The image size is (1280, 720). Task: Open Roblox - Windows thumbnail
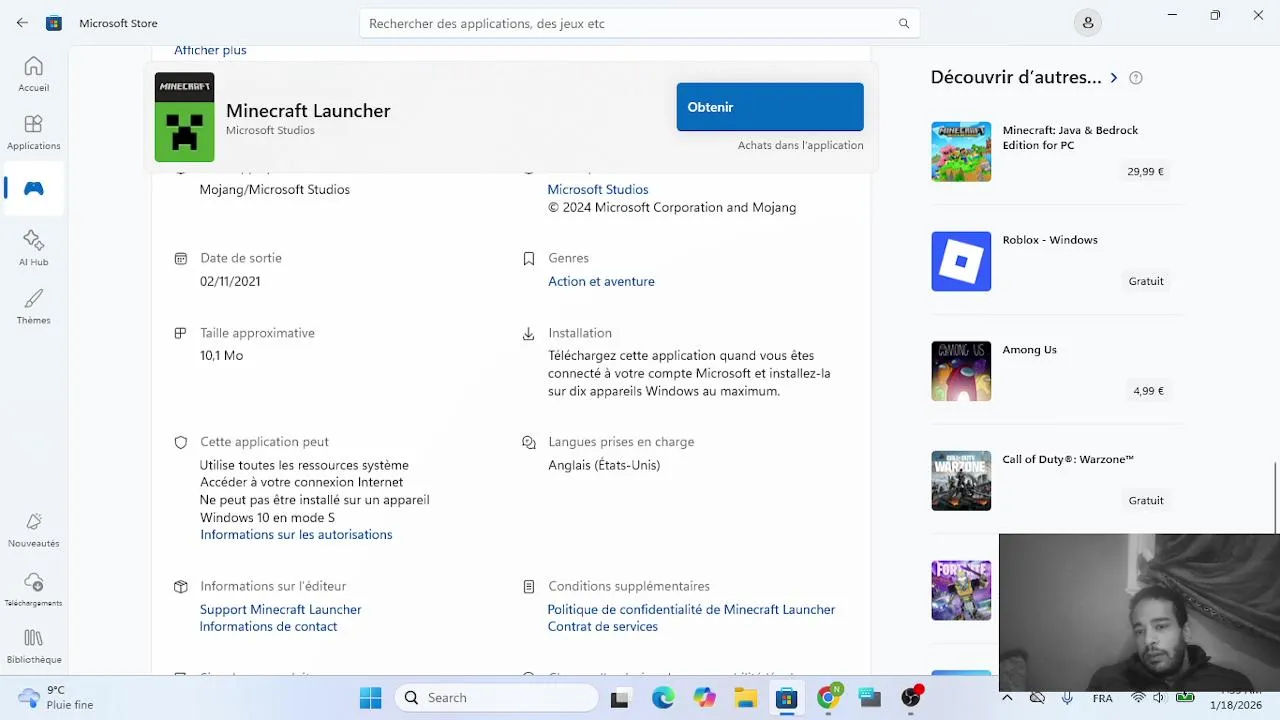[x=961, y=261]
